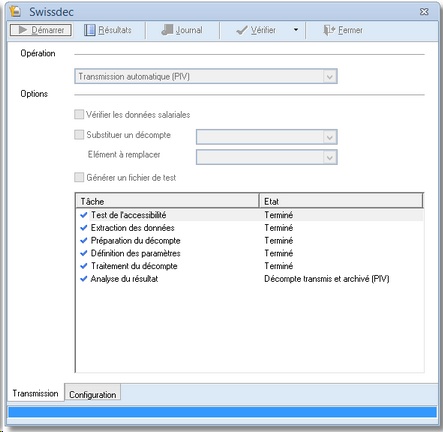The image size is (443, 432).
Task: Click Terminé status for Définition des paramètres
Action: 279,253
